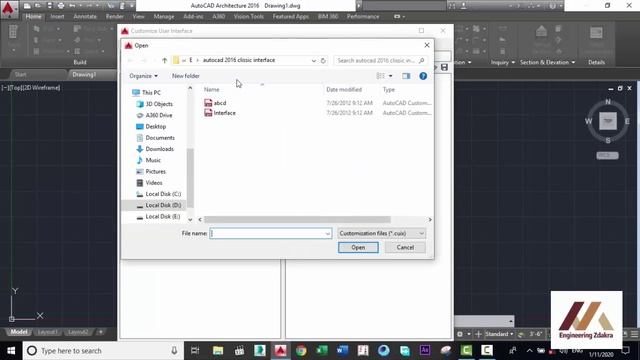This screenshot has width=640, height=360.
Task: Click into the File name input field
Action: point(267,233)
